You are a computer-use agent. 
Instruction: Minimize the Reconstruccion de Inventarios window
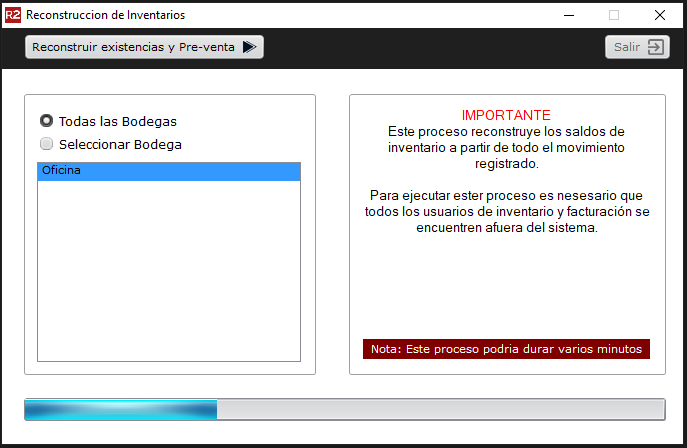pos(569,15)
